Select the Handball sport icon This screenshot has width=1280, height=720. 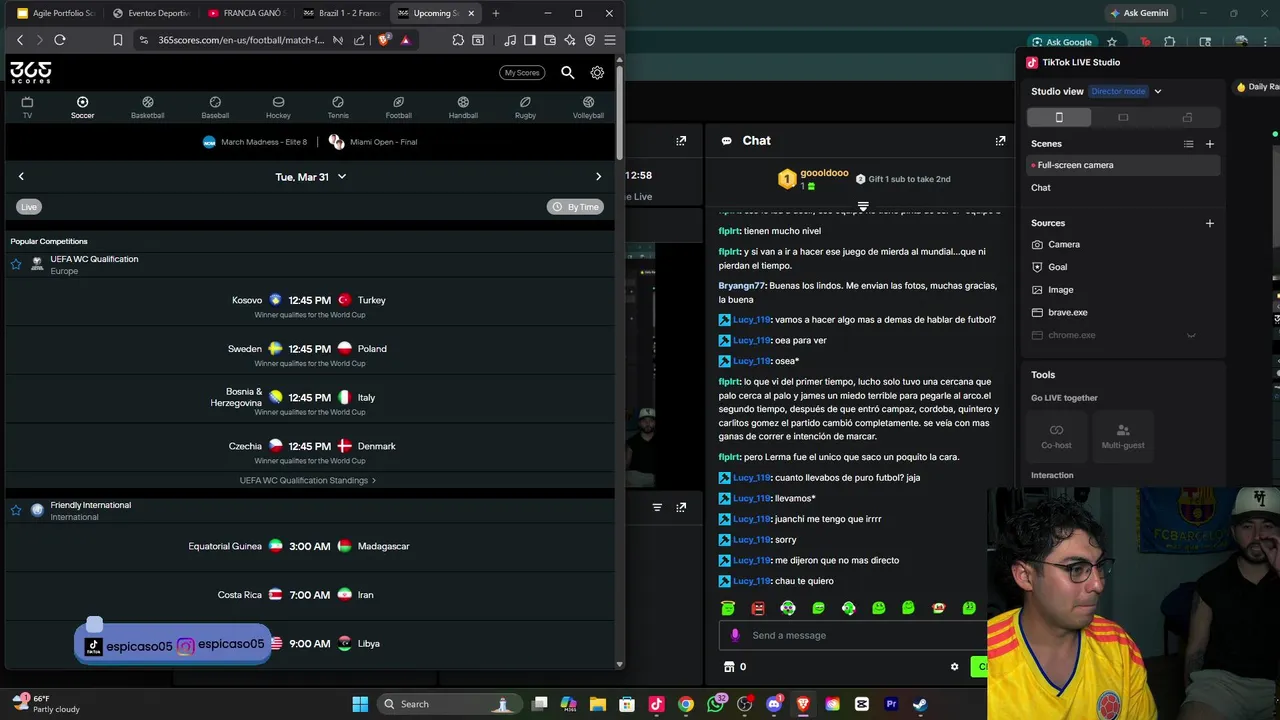[463, 107]
